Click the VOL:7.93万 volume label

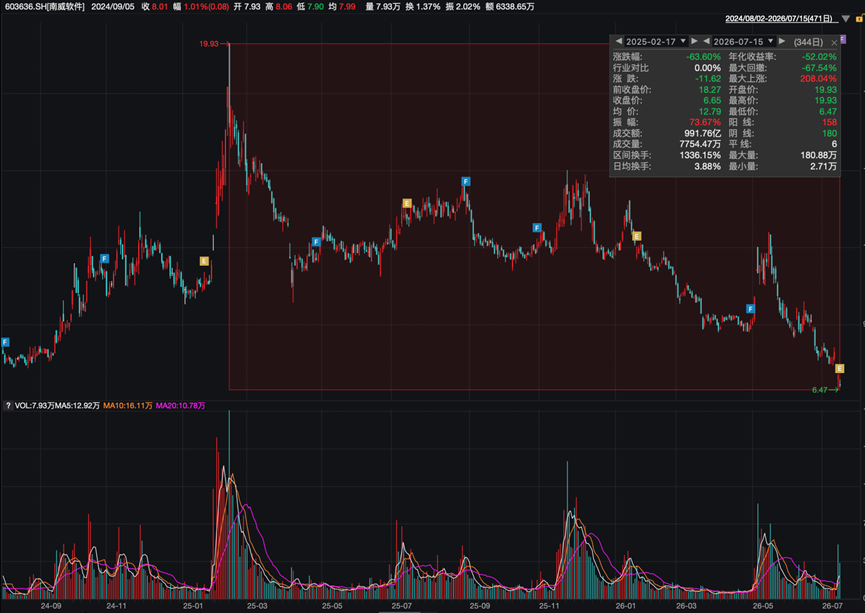[34, 406]
